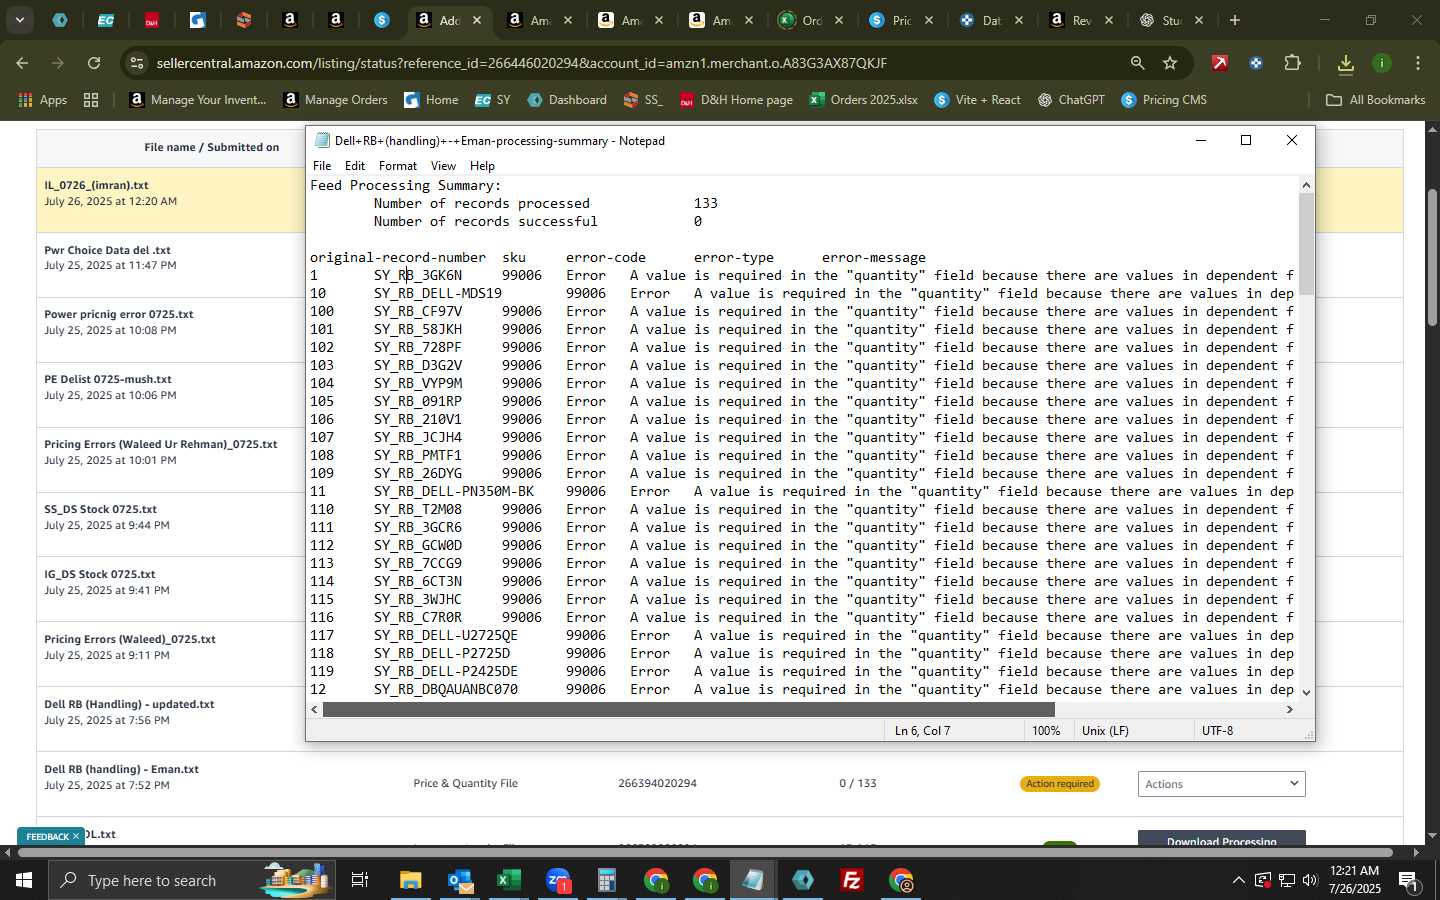This screenshot has height=900, width=1440.
Task: Open Pricing CMS bookmark
Action: [1164, 100]
